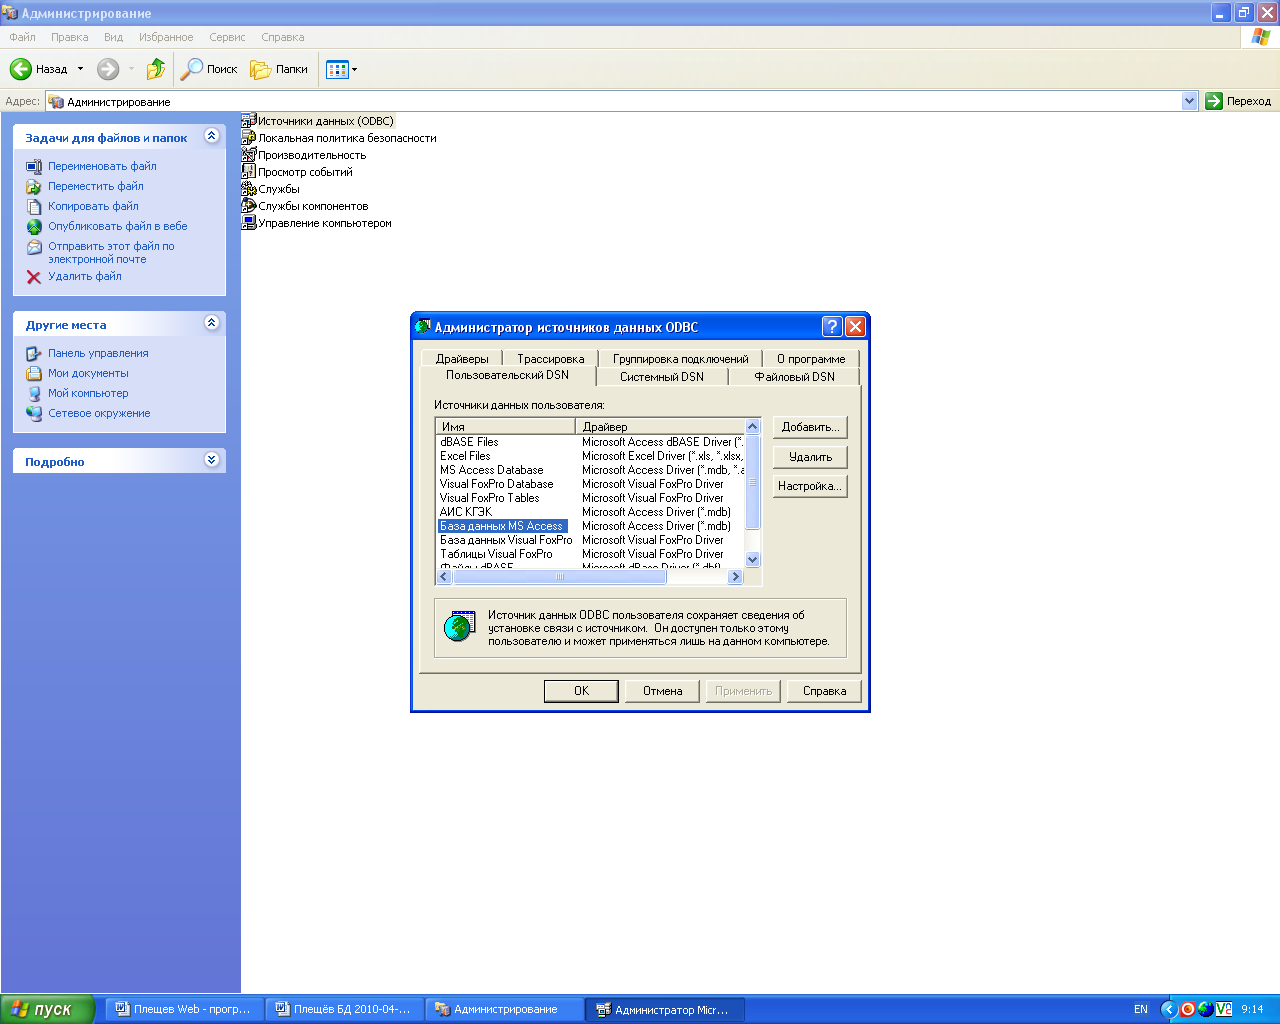Click the Добавить... button
The height and width of the screenshot is (1024, 1280).
click(x=810, y=427)
